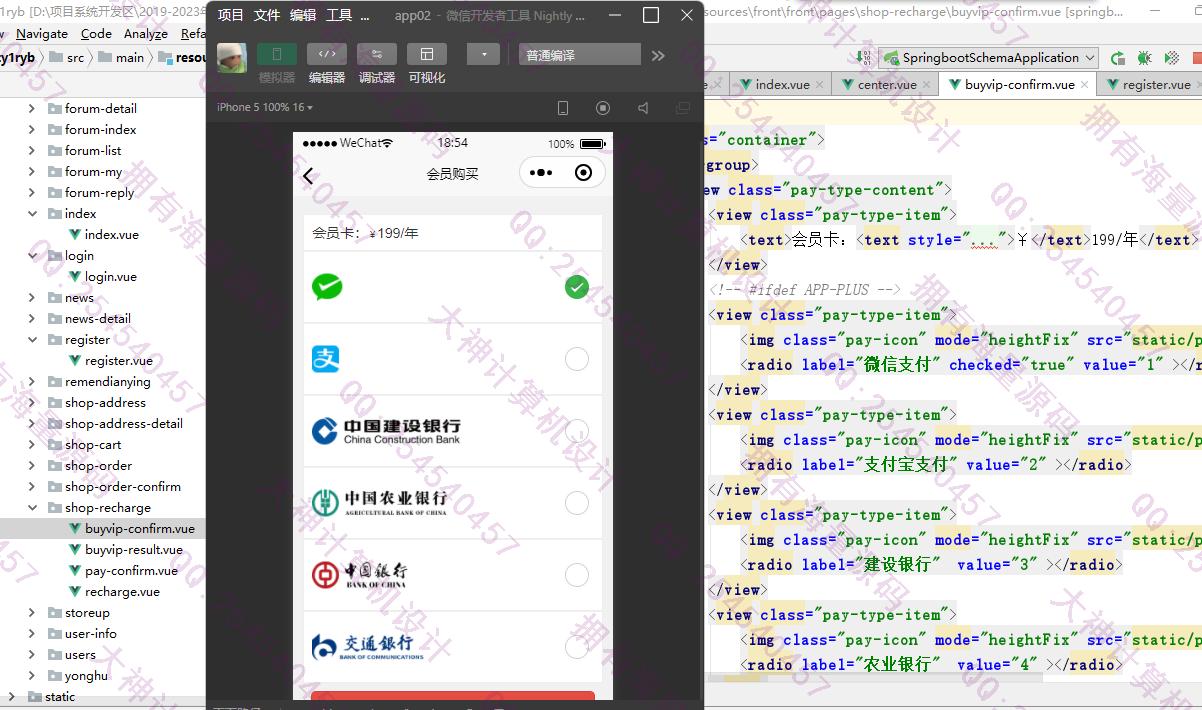This screenshot has height=710, width=1202.
Task: Open the Navigate menu in IntelliJ
Action: click(42, 33)
